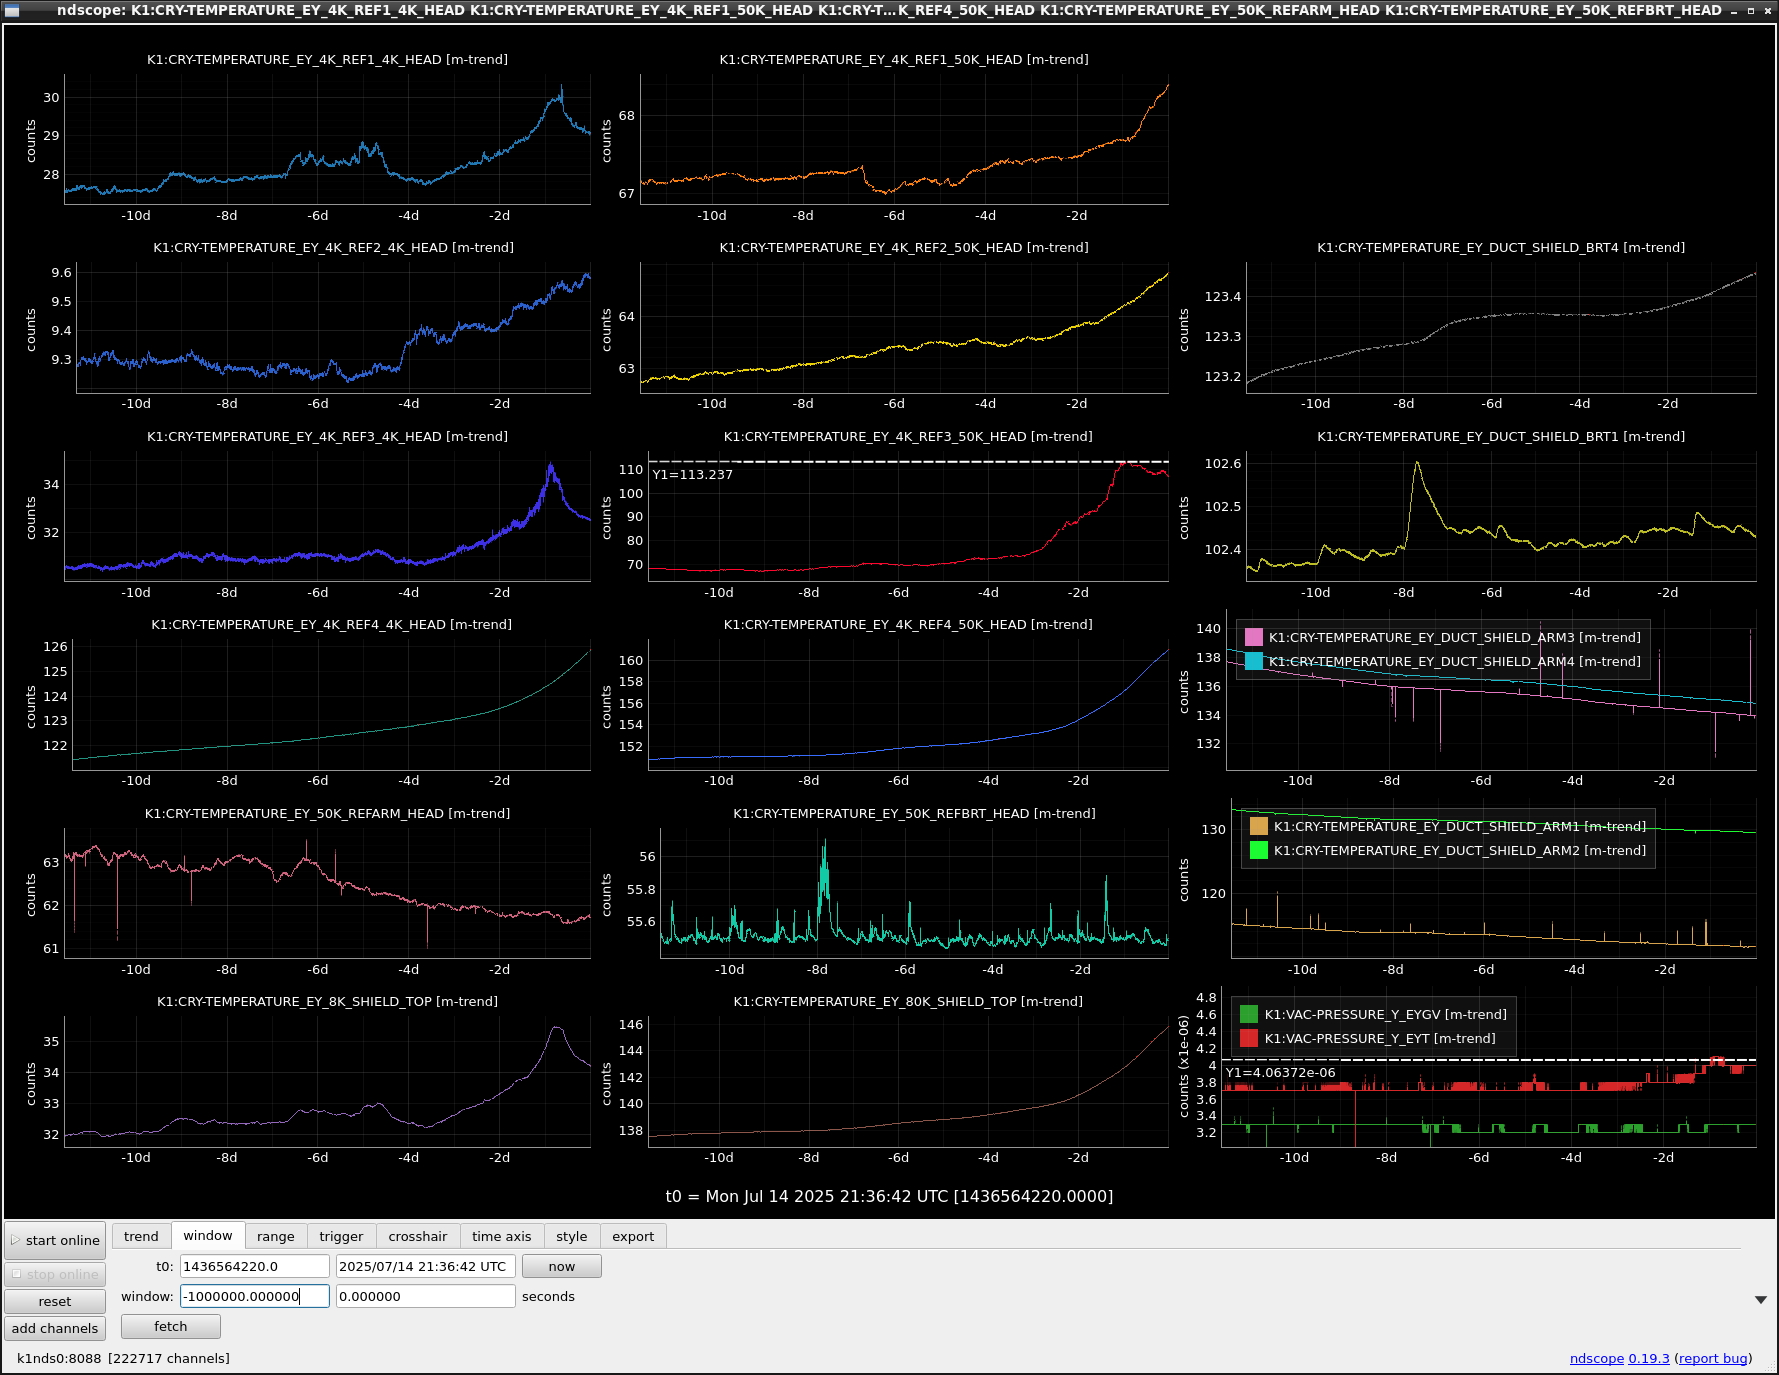Click the now button
This screenshot has width=1779, height=1375.
[562, 1266]
